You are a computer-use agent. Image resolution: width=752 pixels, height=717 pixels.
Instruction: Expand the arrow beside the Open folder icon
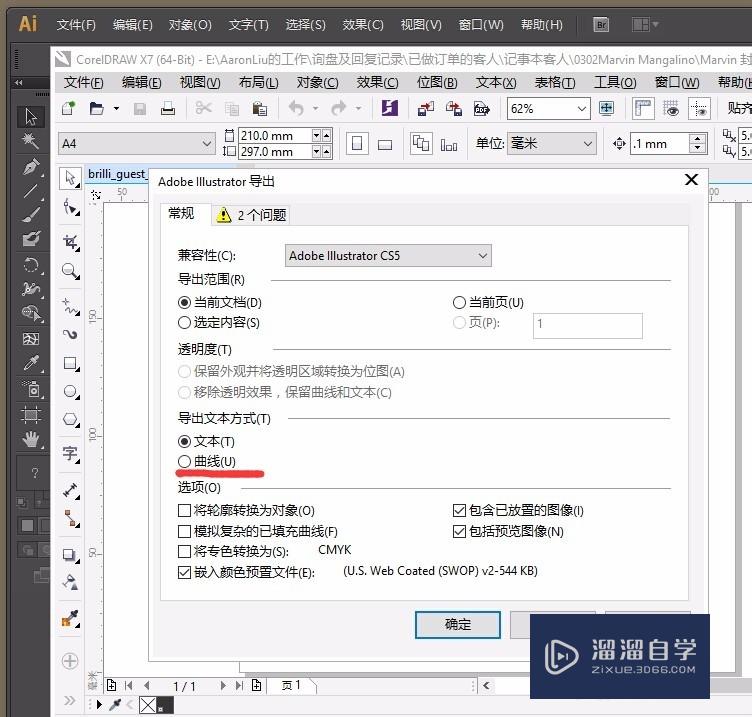point(116,109)
